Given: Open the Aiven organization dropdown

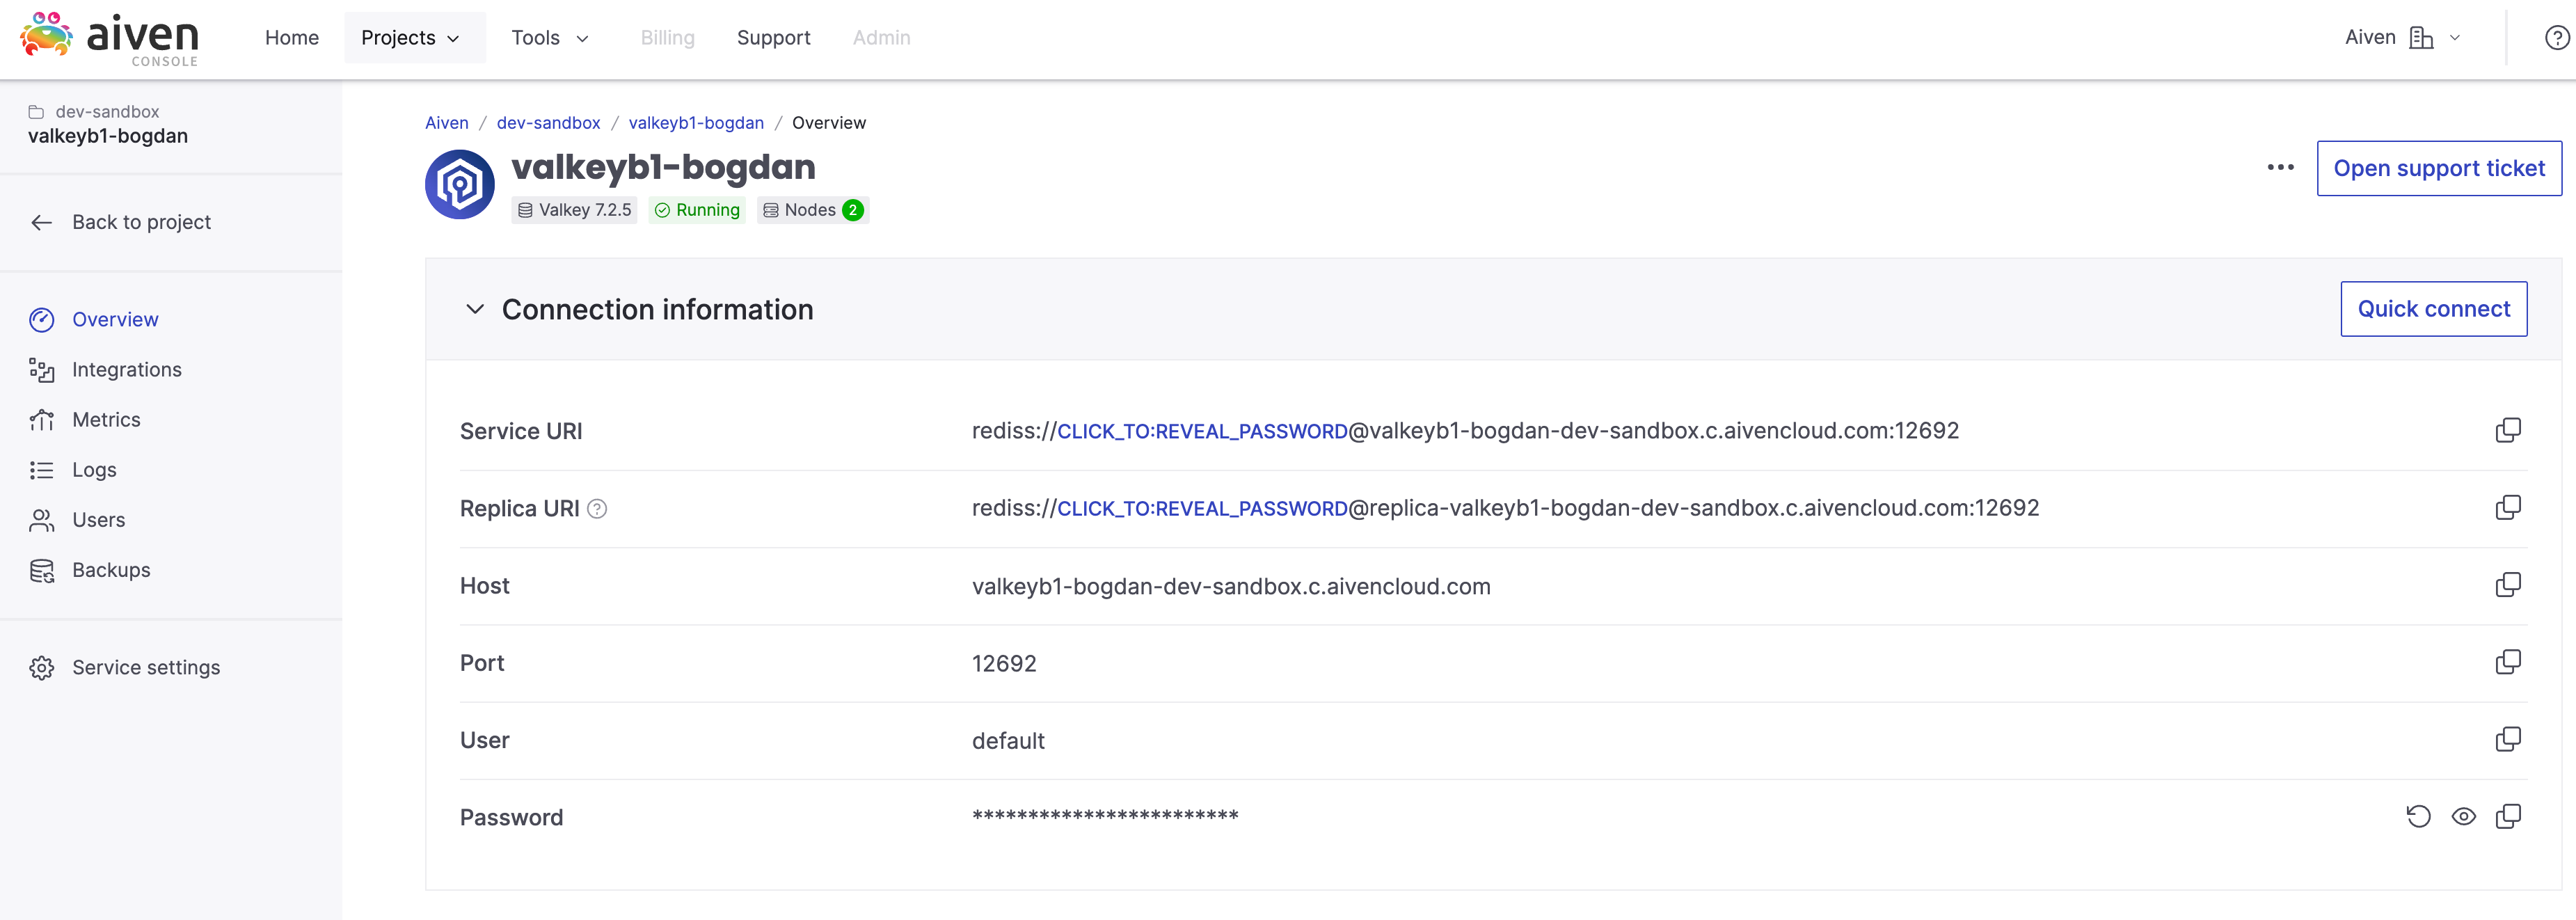Looking at the screenshot, I should pos(2402,38).
